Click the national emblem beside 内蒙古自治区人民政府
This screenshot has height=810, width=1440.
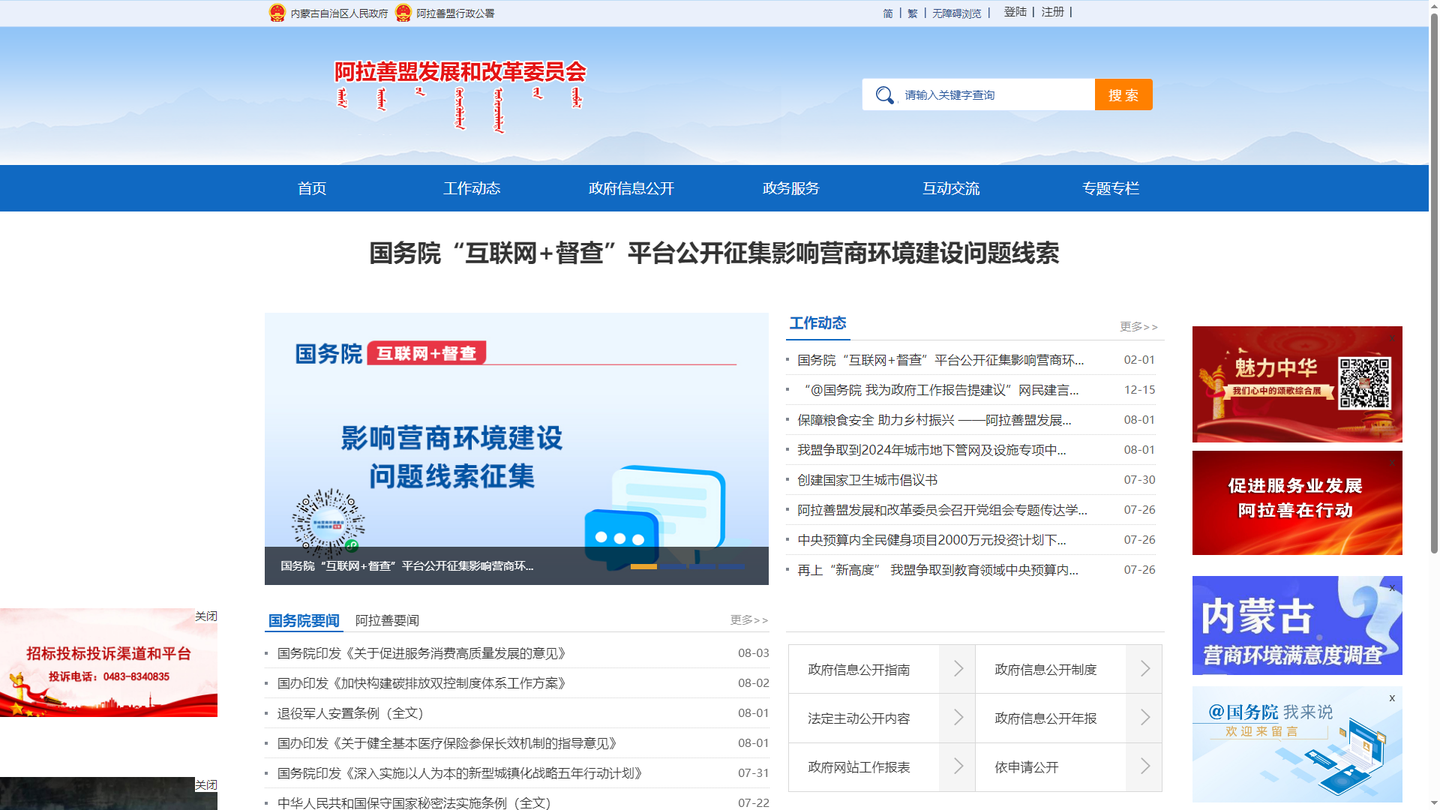(277, 13)
